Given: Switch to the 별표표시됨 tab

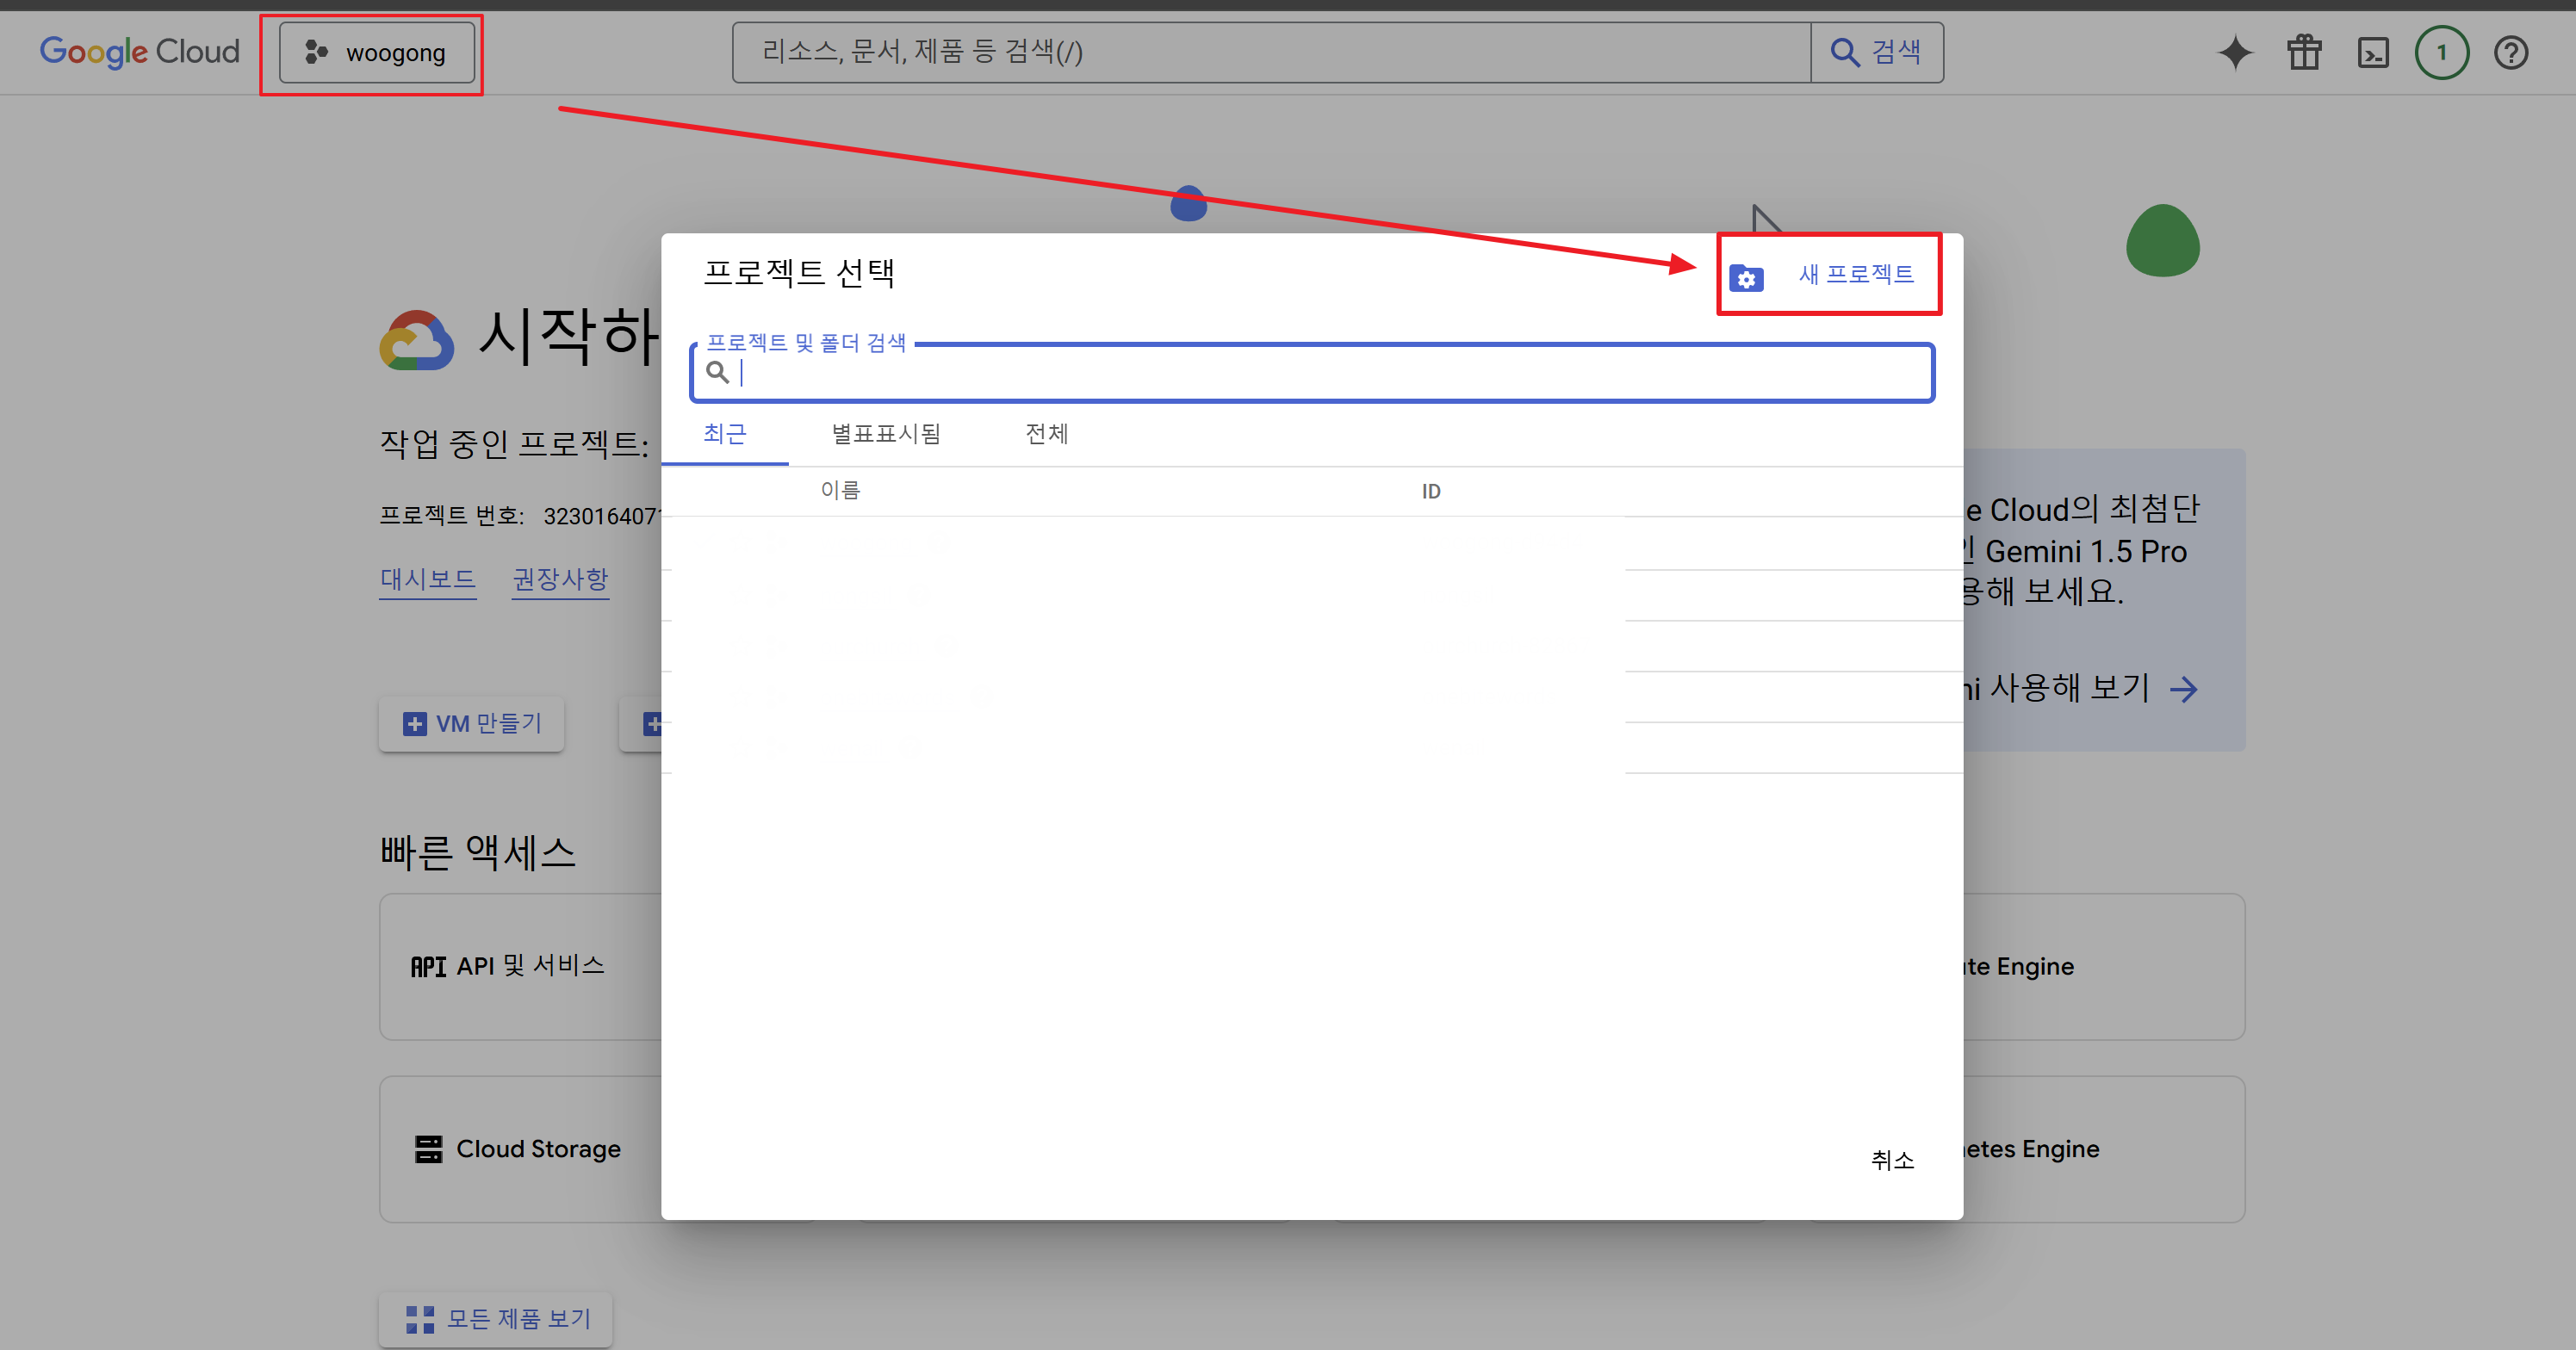Looking at the screenshot, I should click(886, 434).
